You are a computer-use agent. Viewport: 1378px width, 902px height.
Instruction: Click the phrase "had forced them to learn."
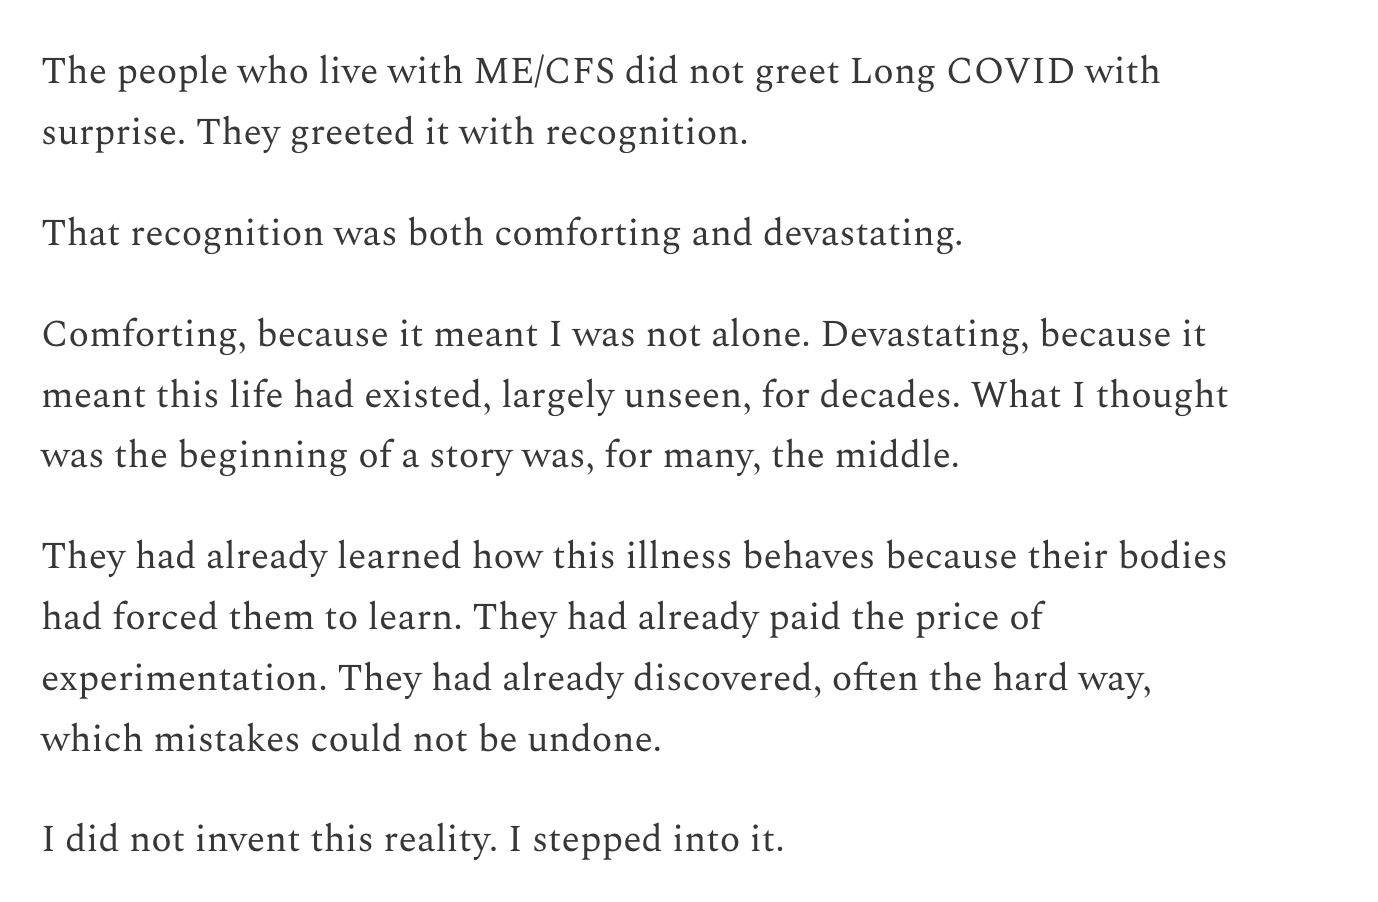pos(252,618)
